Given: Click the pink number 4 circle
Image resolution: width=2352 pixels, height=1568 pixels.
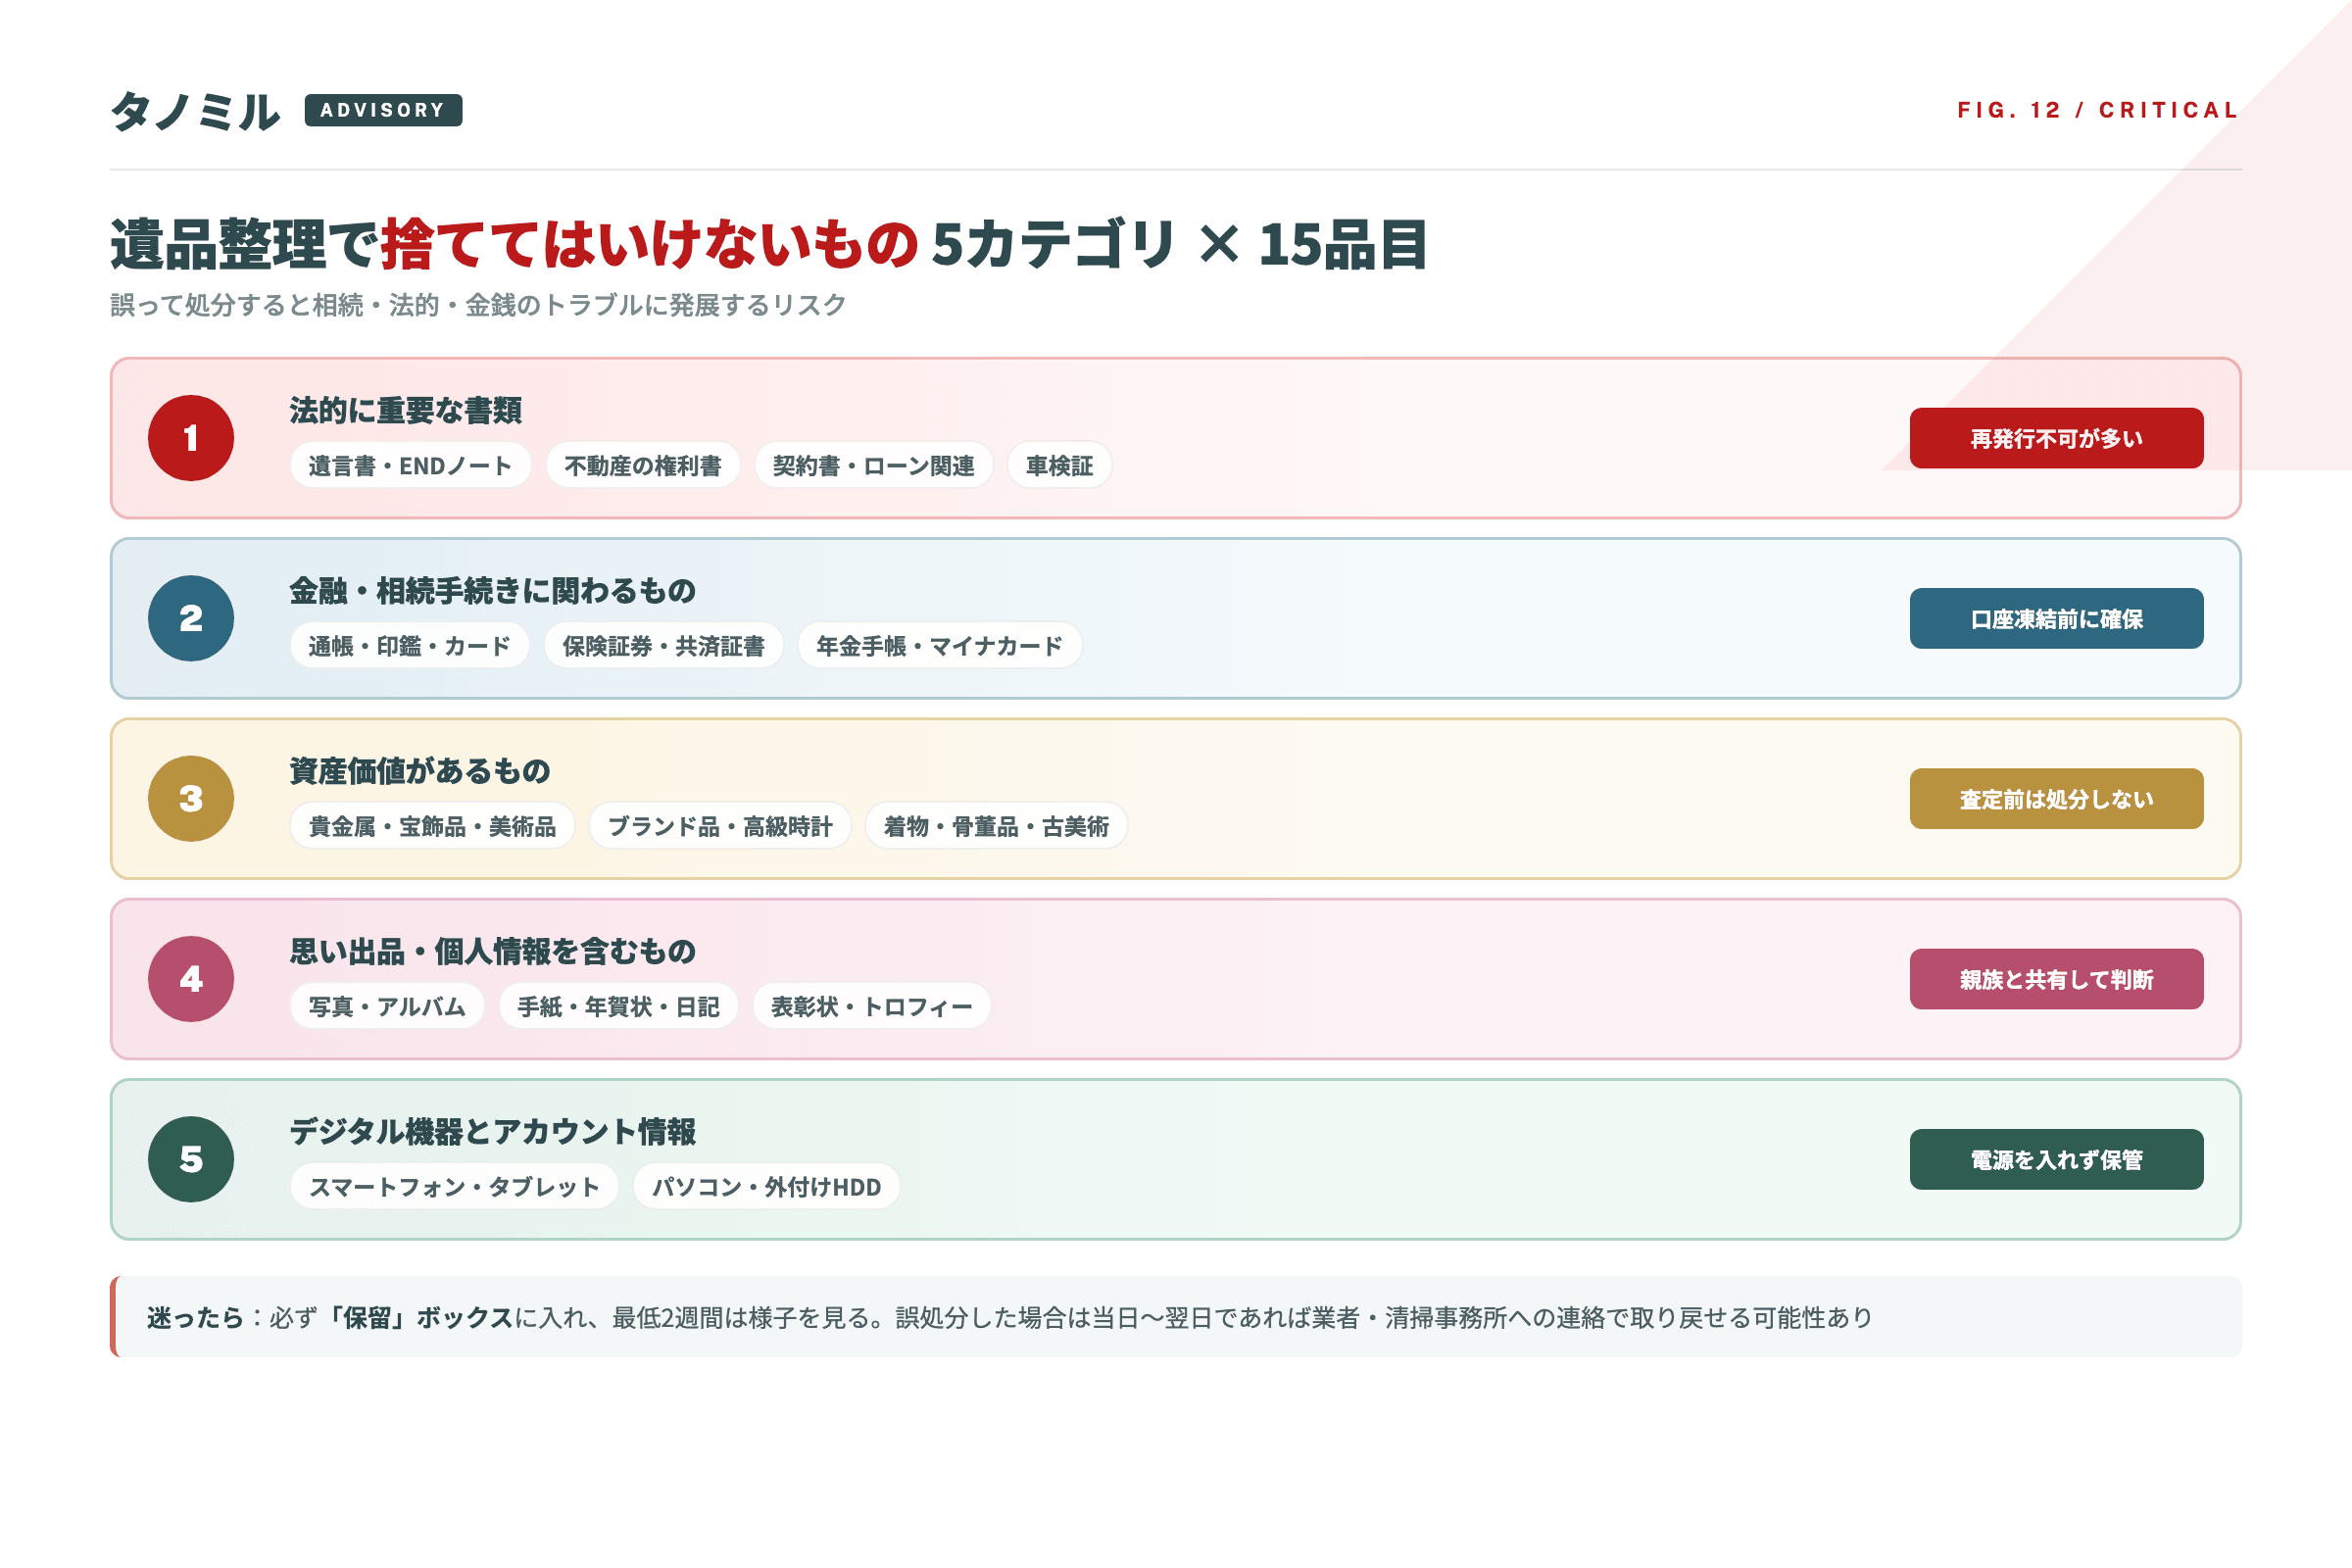Looking at the screenshot, I should pyautogui.click(x=191, y=978).
